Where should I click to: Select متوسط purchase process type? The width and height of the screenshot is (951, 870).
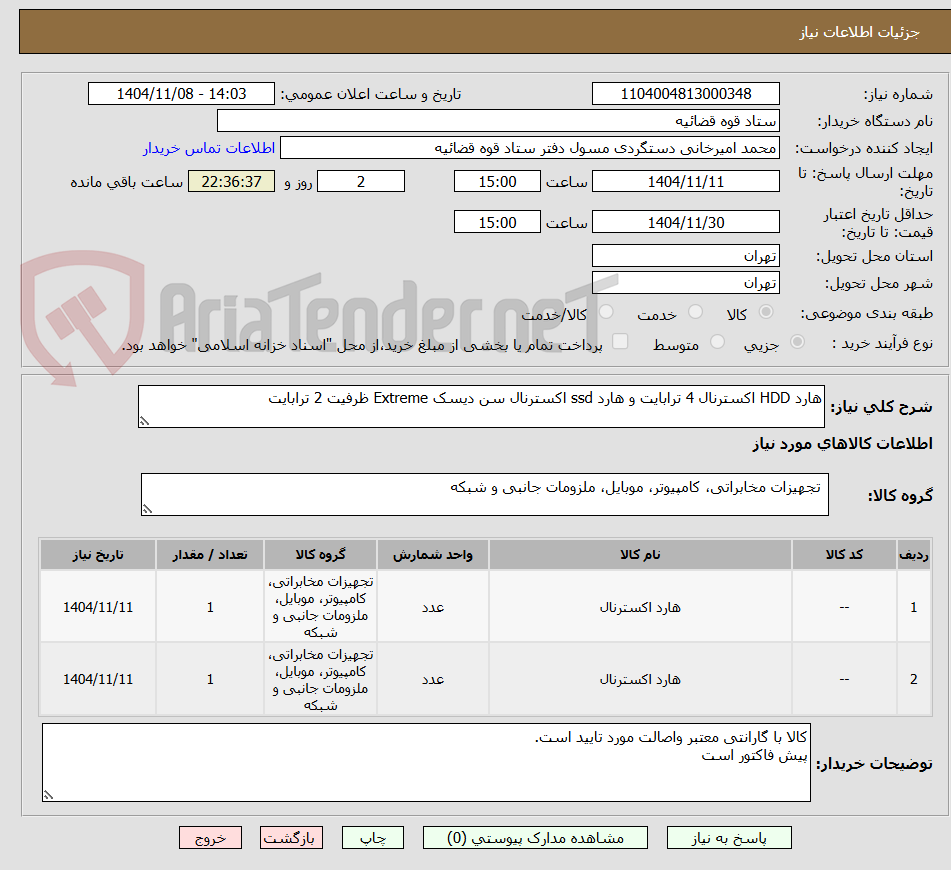click(x=717, y=340)
